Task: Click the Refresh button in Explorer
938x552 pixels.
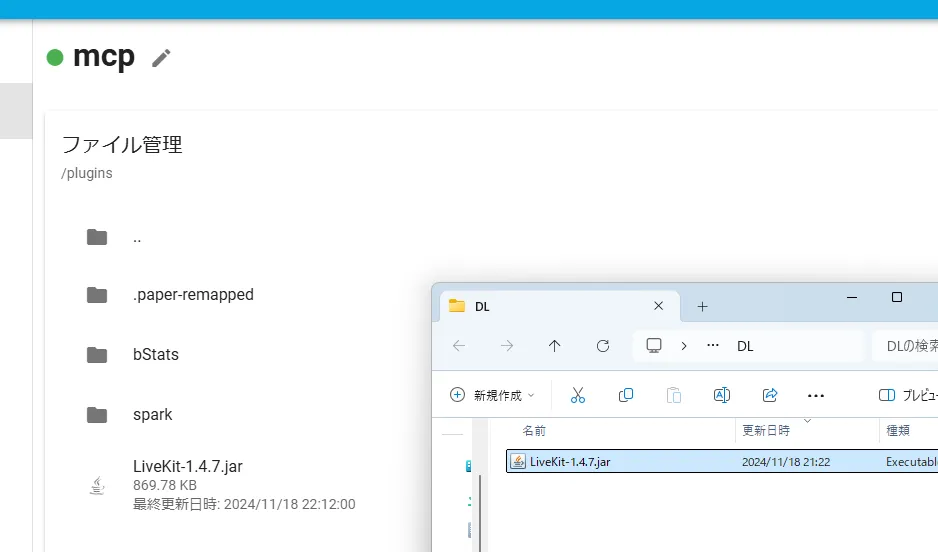Action: tap(603, 346)
